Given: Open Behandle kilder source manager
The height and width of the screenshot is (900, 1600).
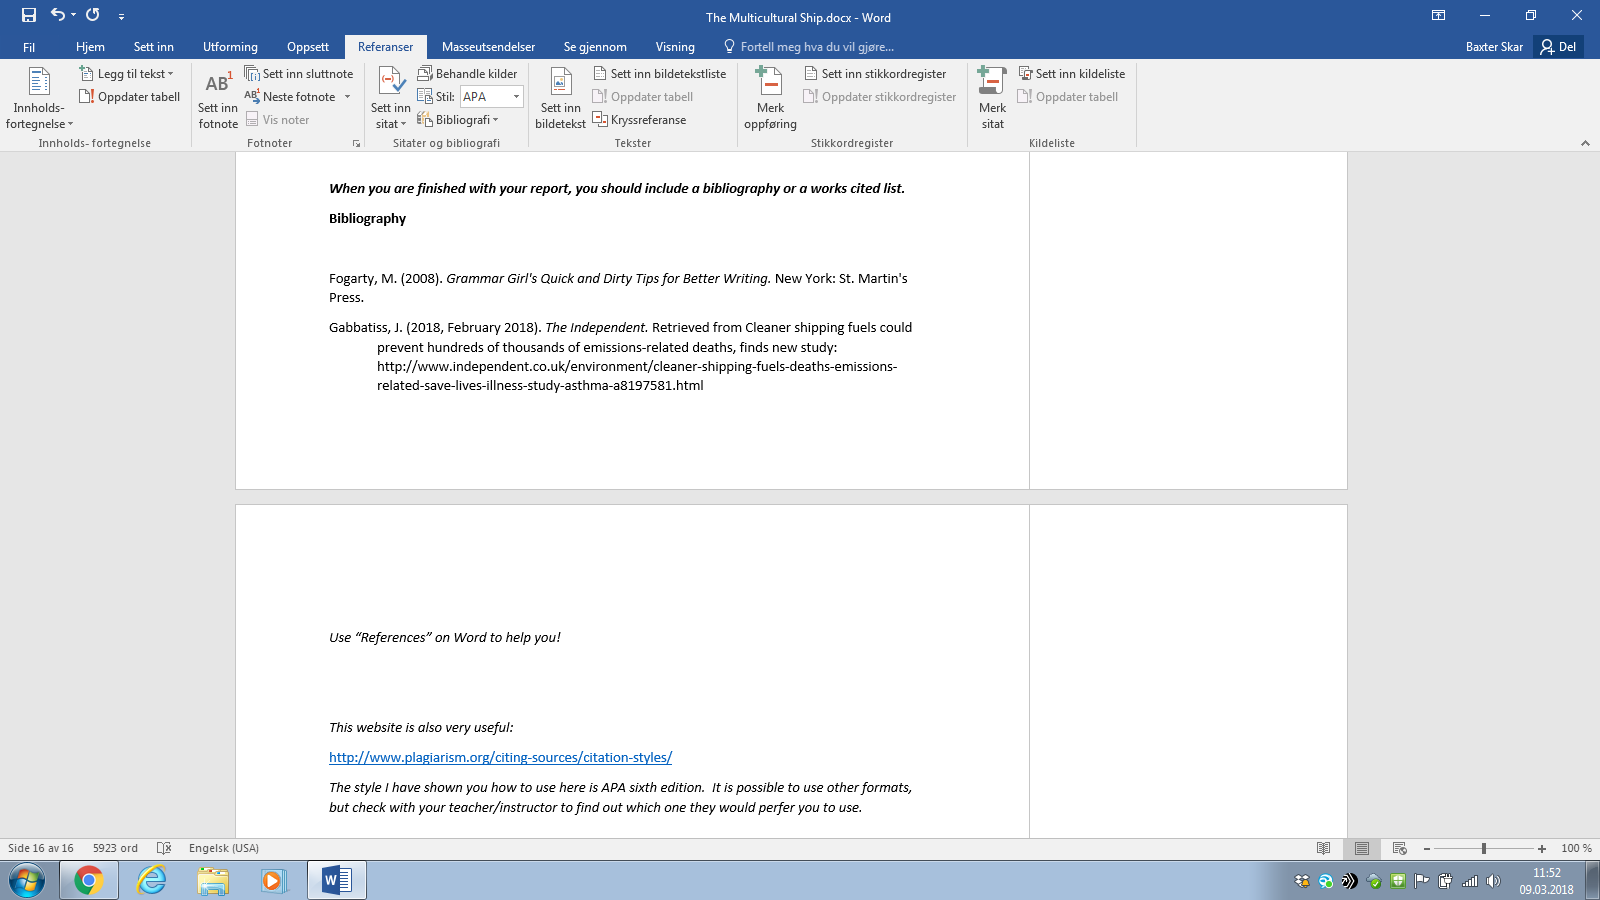Looking at the screenshot, I should 468,74.
